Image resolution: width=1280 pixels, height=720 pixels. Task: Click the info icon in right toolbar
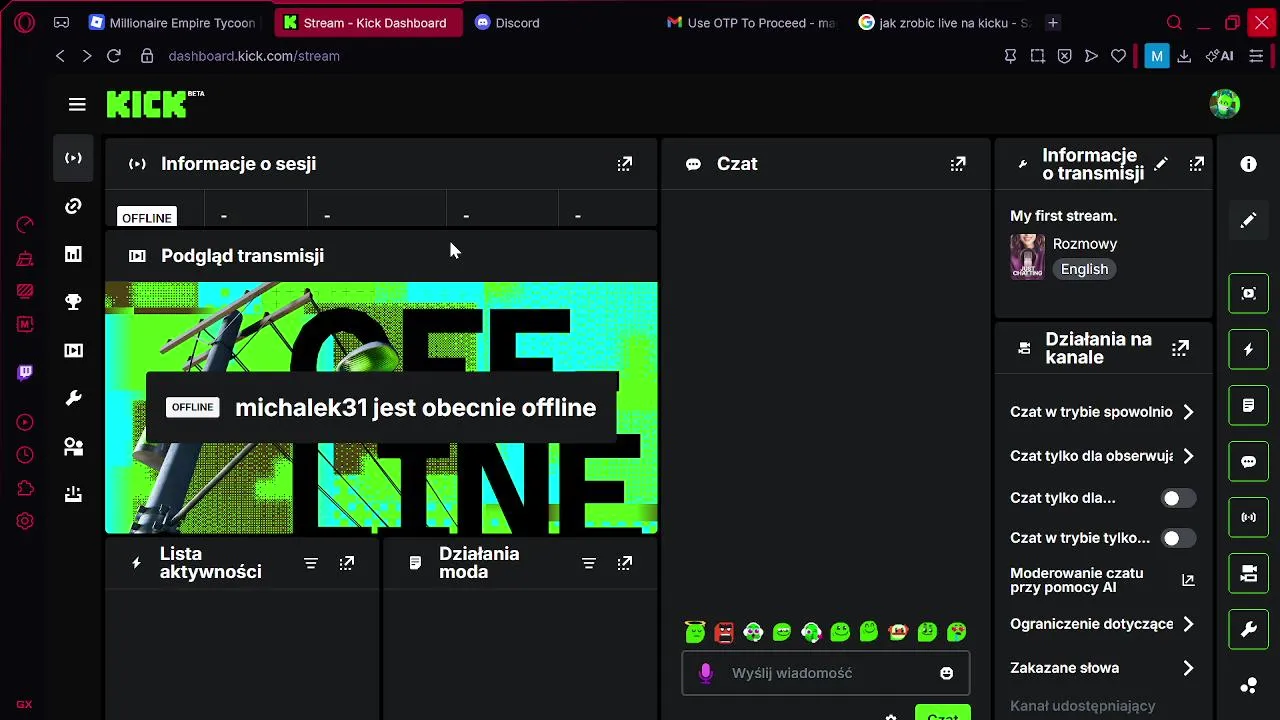[1248, 164]
